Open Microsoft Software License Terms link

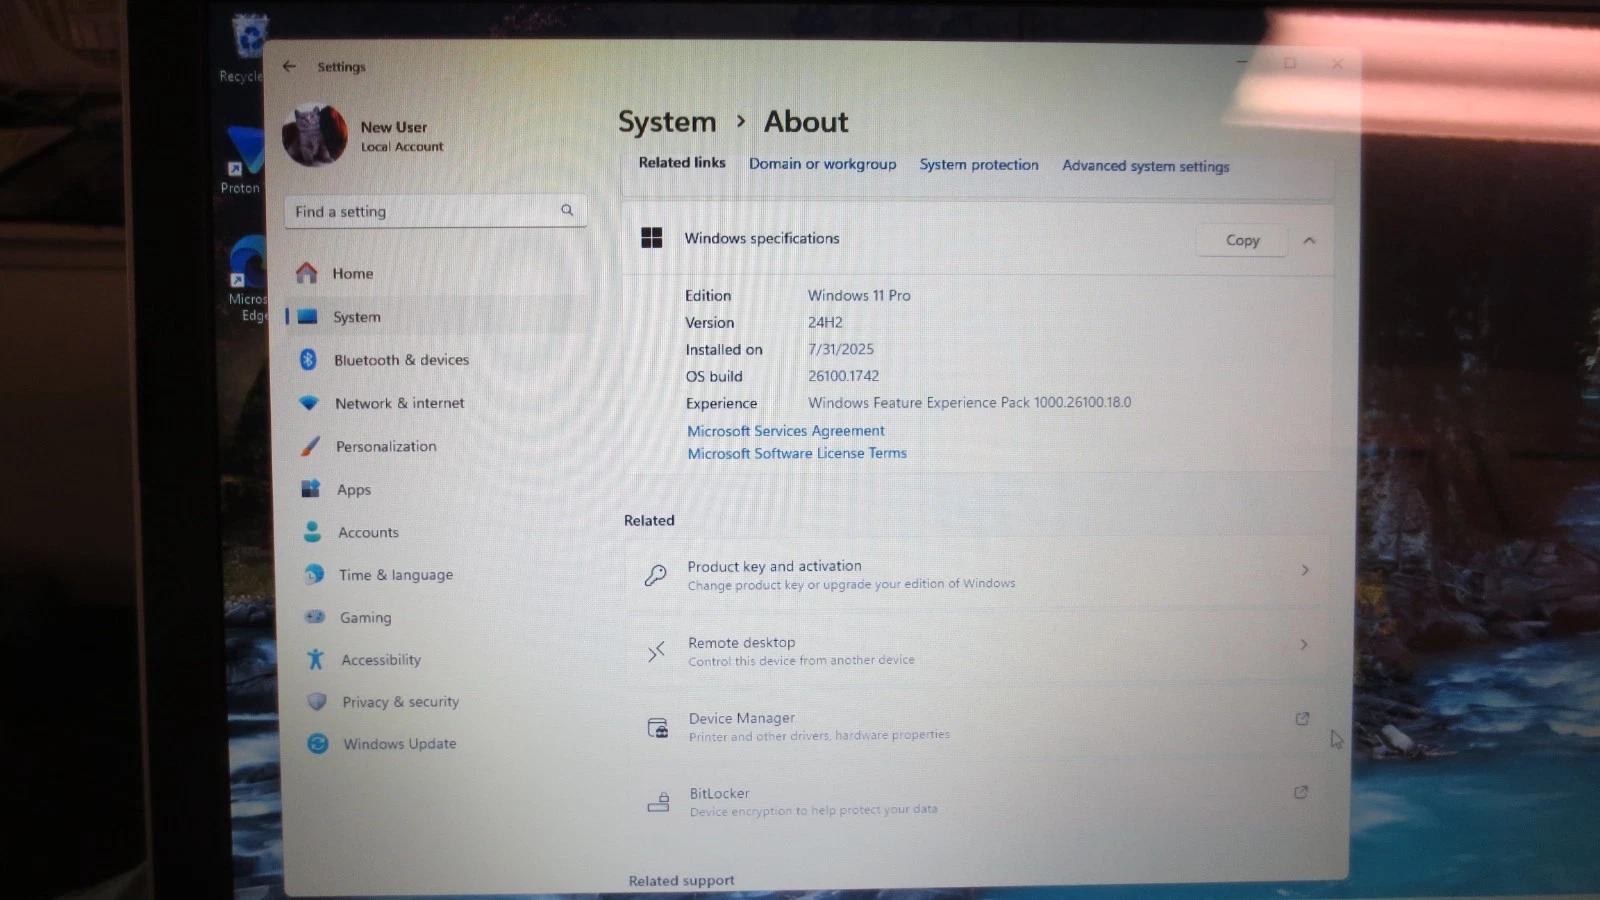click(x=797, y=453)
